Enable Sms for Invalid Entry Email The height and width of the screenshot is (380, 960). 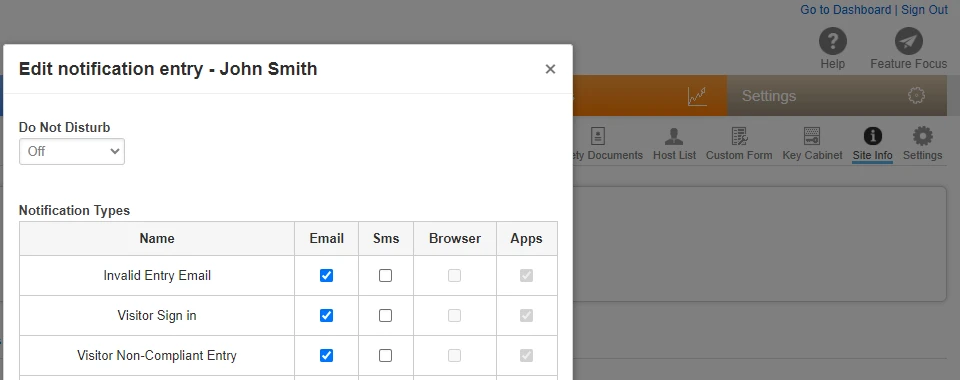tap(385, 275)
